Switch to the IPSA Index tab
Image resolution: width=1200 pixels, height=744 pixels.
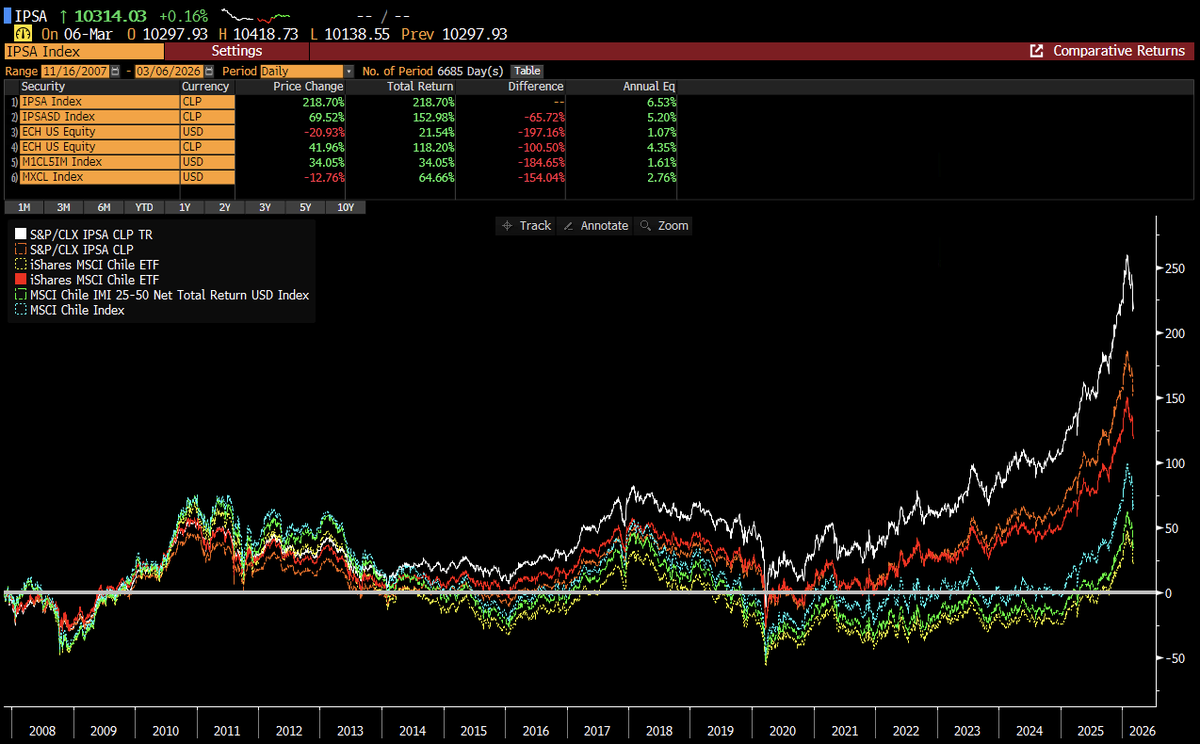[x=83, y=51]
